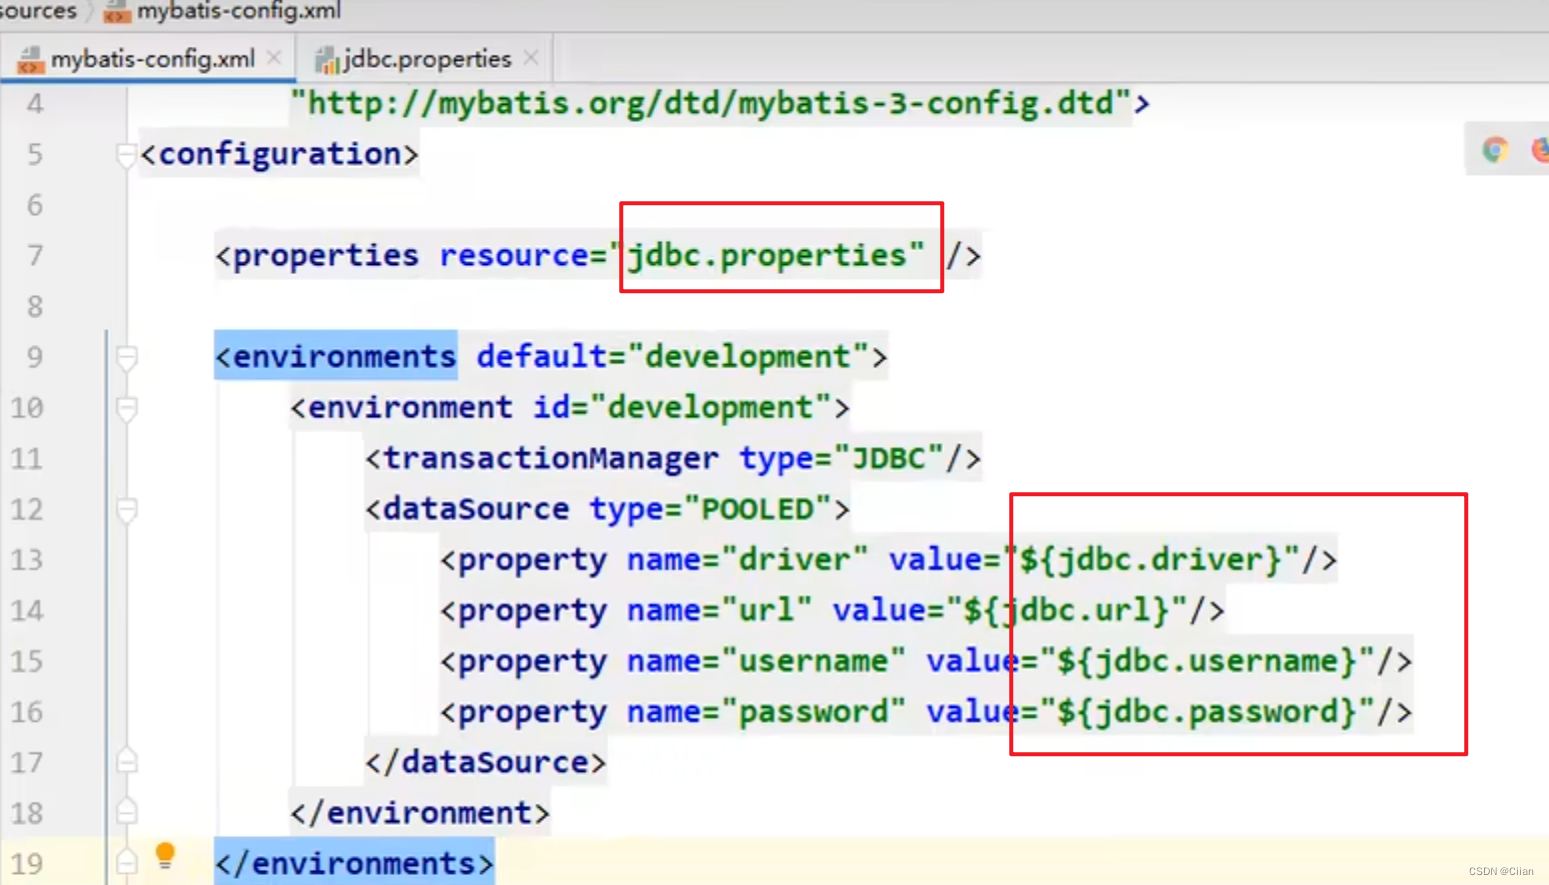1549x885 pixels.
Task: Collapse the configuration tag fold marker
Action: (126, 155)
